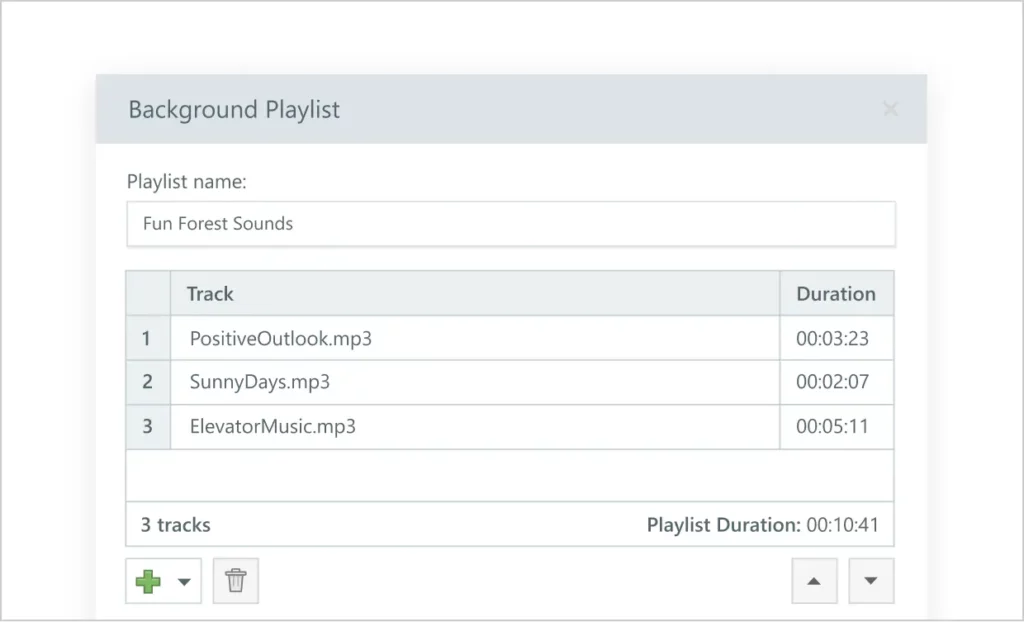Screen dimensions: 1024x622
Task: Click the Track column header
Action: coord(210,294)
